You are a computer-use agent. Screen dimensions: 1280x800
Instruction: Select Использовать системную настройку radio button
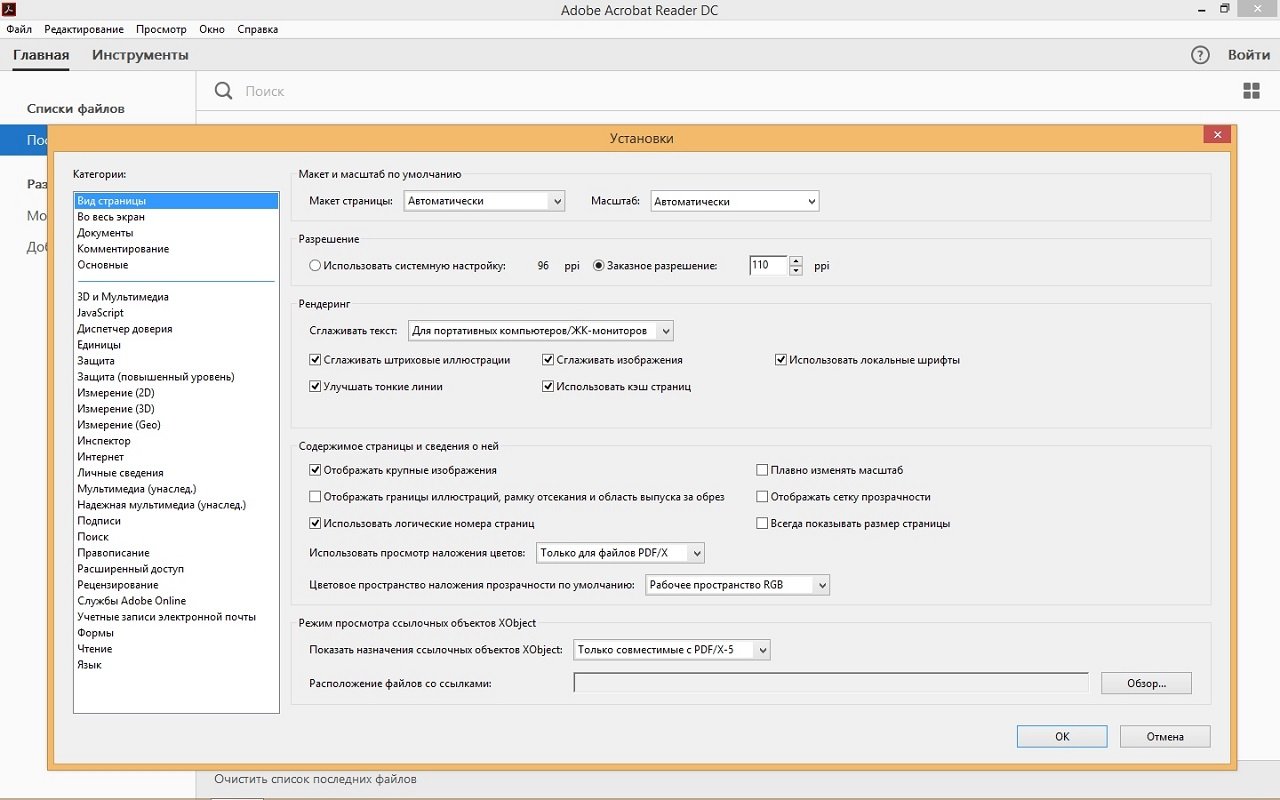316,266
